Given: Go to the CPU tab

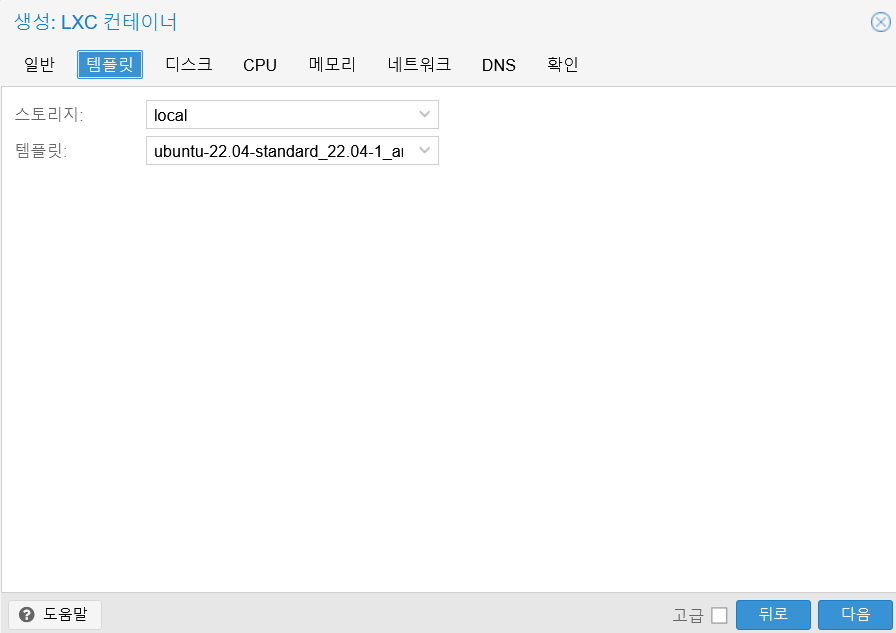Looking at the screenshot, I should point(260,65).
